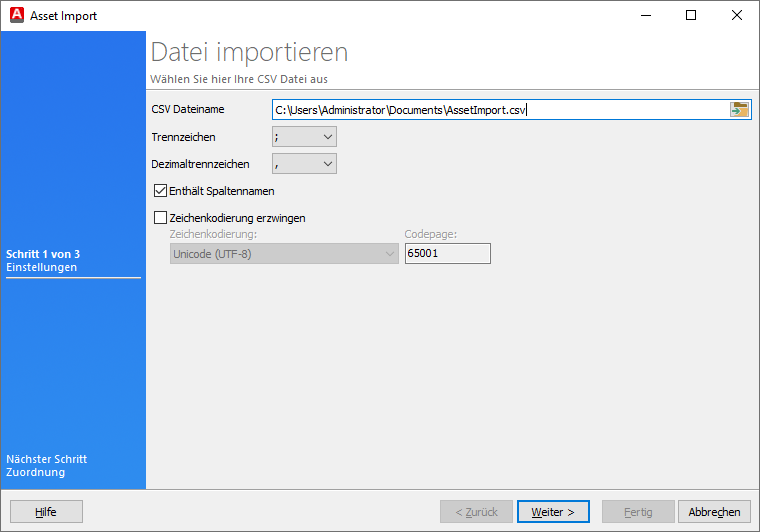Open file browser icon for CSV file
760x532 pixels.
[740, 110]
